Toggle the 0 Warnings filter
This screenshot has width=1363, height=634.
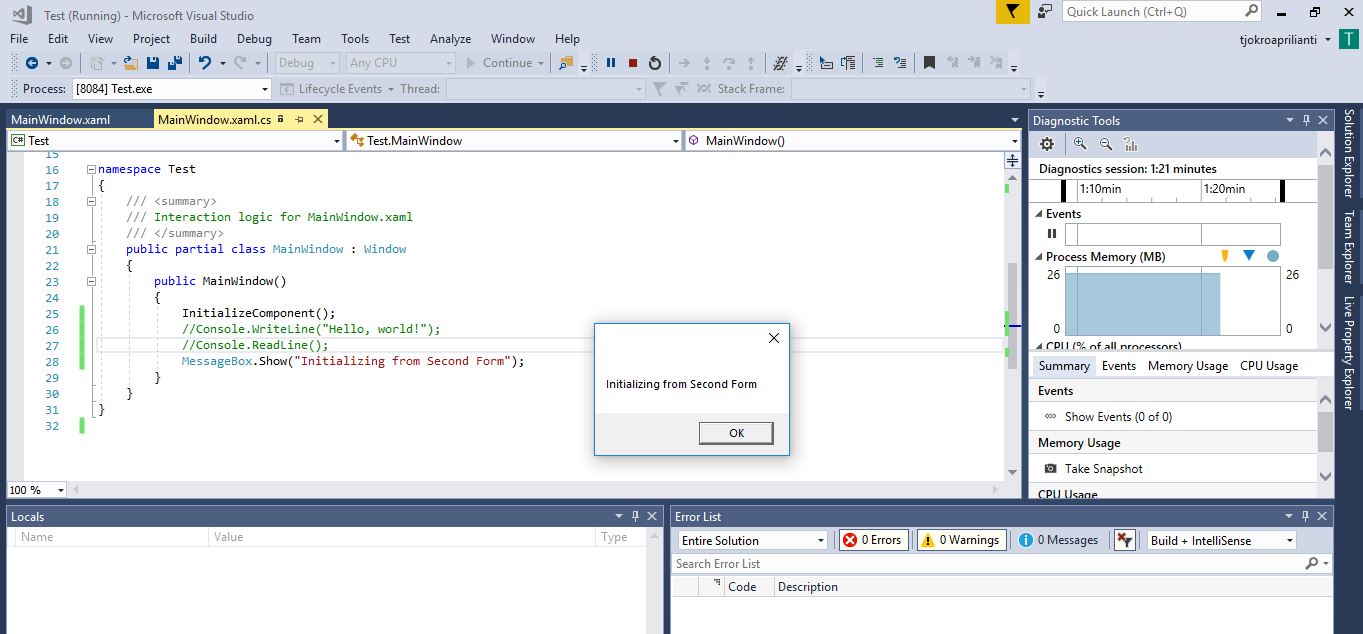click(960, 540)
